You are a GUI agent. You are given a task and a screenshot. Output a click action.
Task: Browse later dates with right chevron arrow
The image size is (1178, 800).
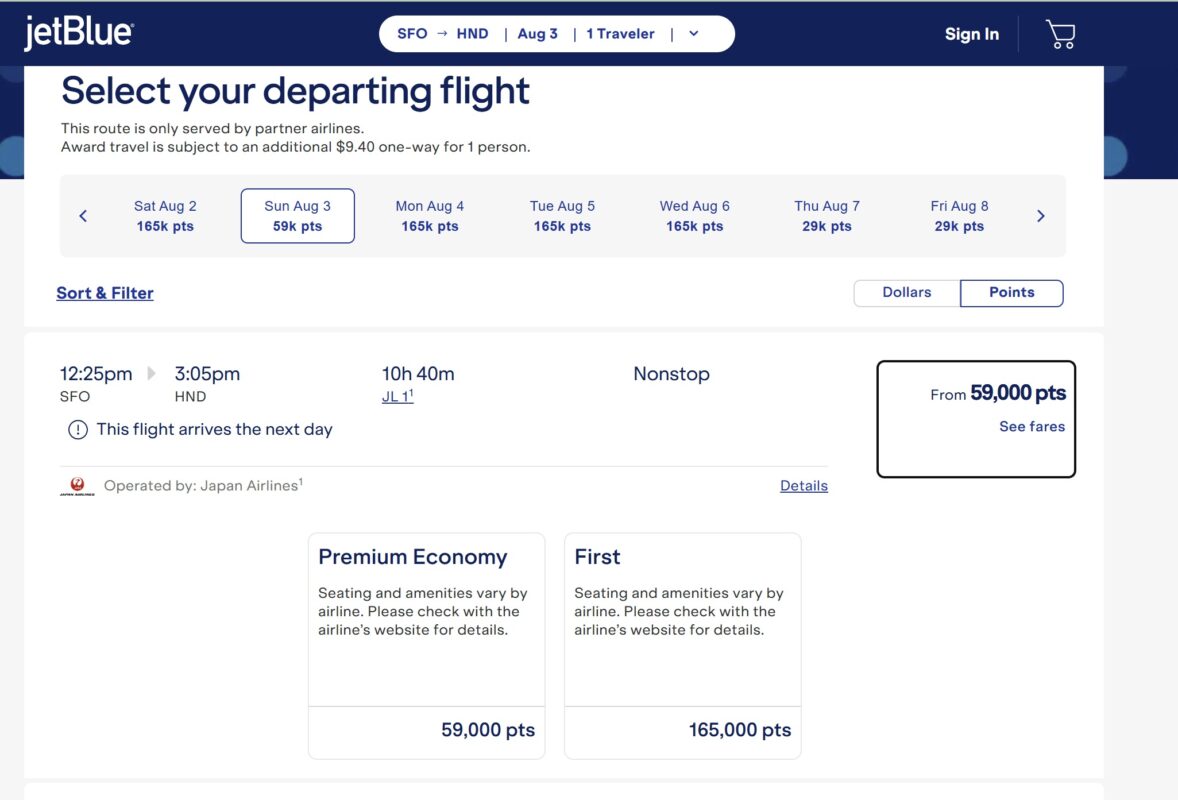click(1041, 215)
